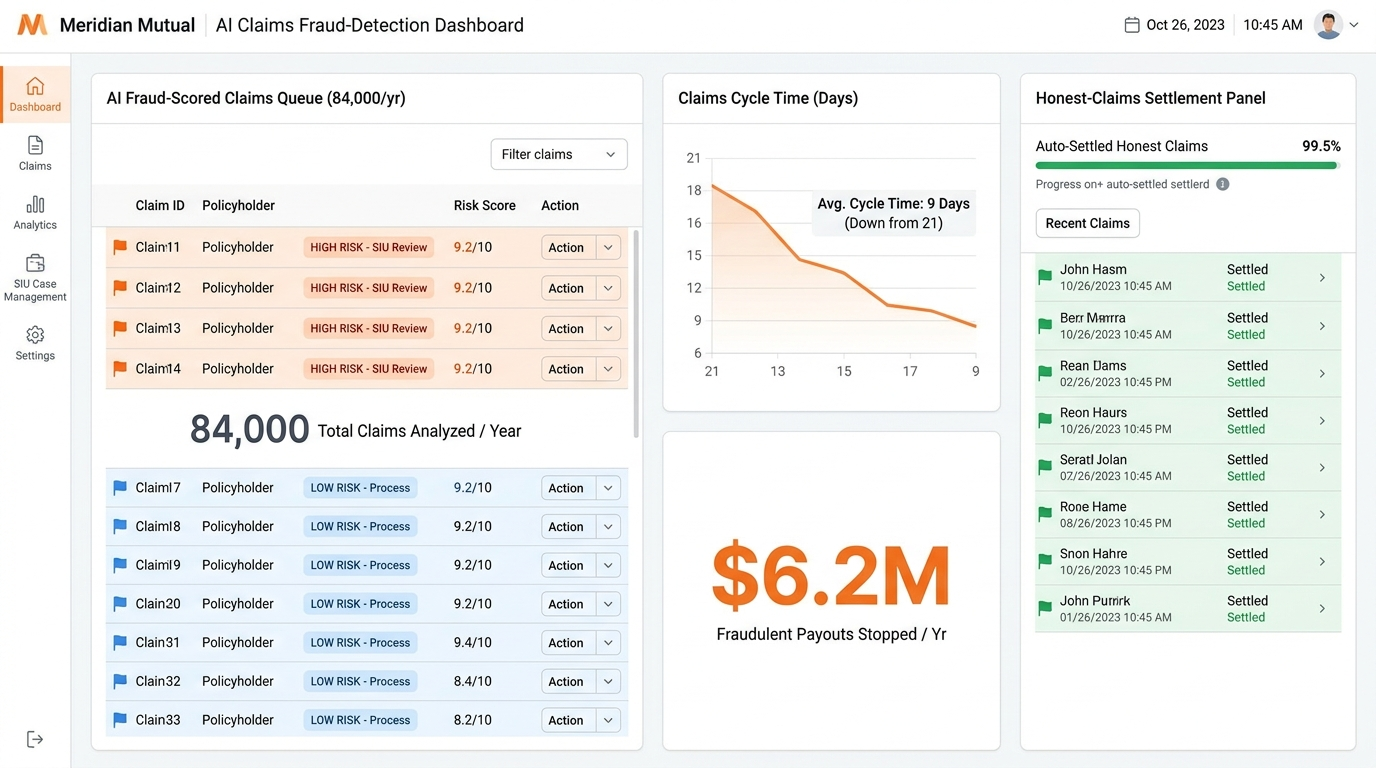Image resolution: width=1376 pixels, height=768 pixels.
Task: Click the Meridian Mutual logo icon
Action: click(x=33, y=25)
